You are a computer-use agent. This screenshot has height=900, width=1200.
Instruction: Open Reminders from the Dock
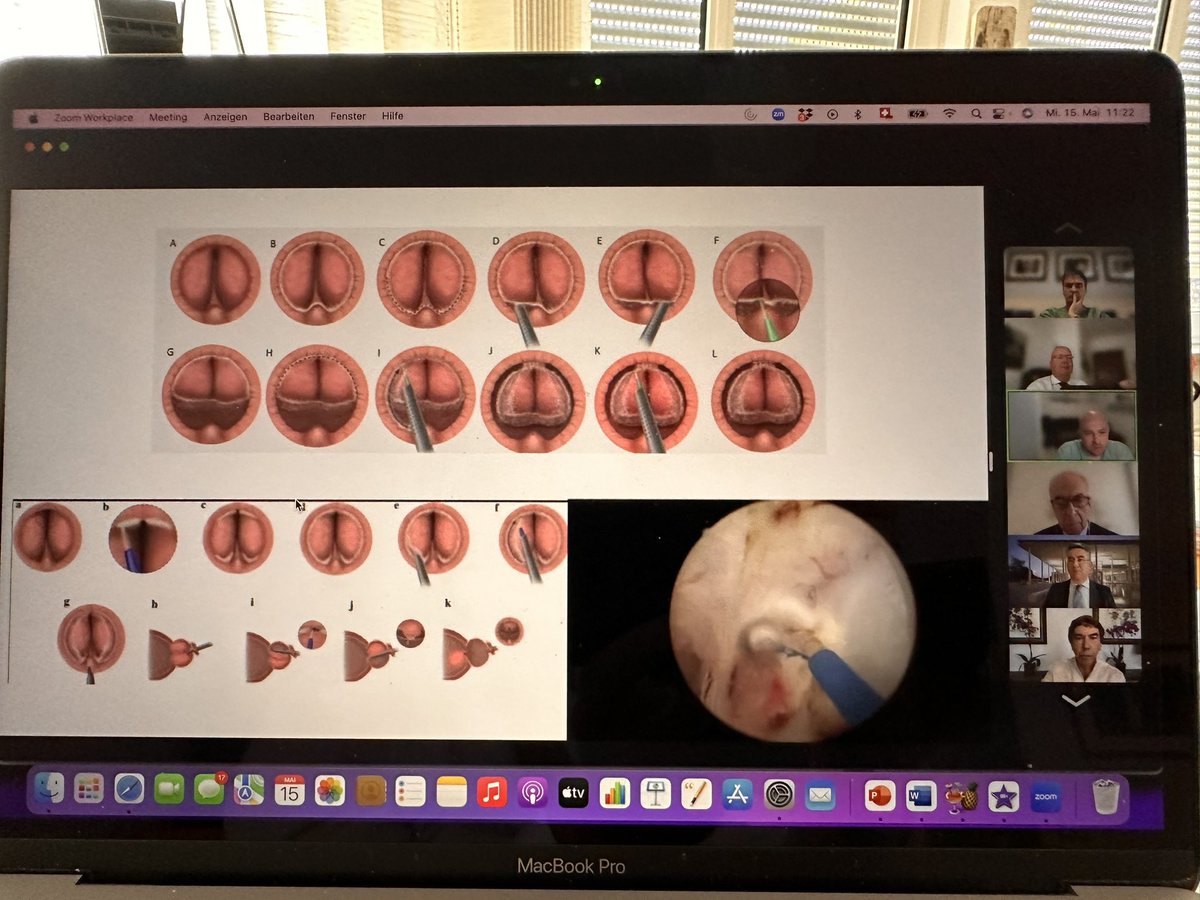click(411, 791)
